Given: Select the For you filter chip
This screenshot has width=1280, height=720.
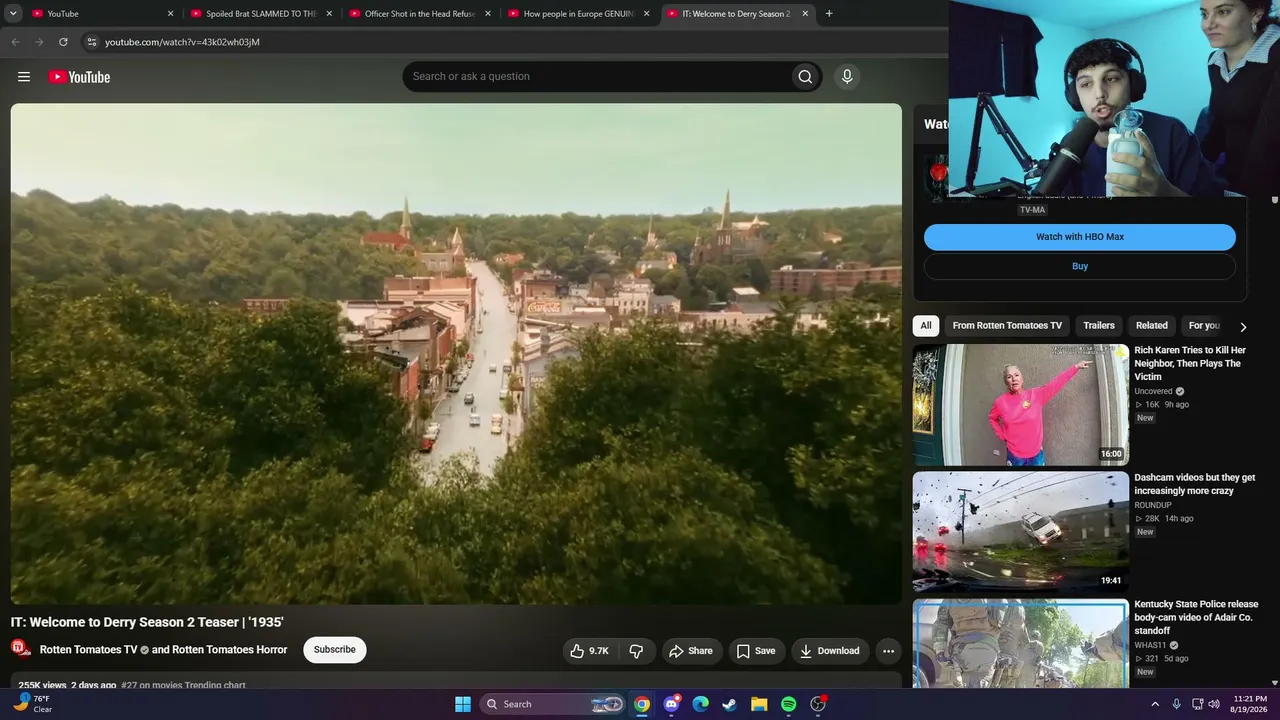Looking at the screenshot, I should (x=1204, y=325).
